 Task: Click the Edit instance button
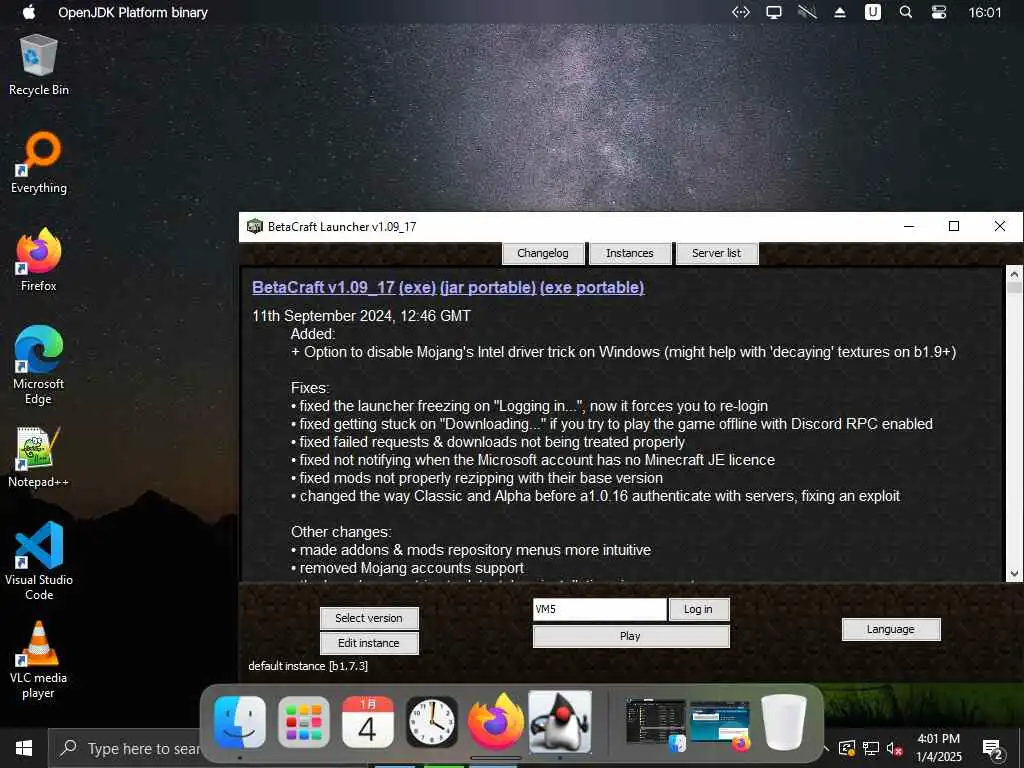[369, 643]
